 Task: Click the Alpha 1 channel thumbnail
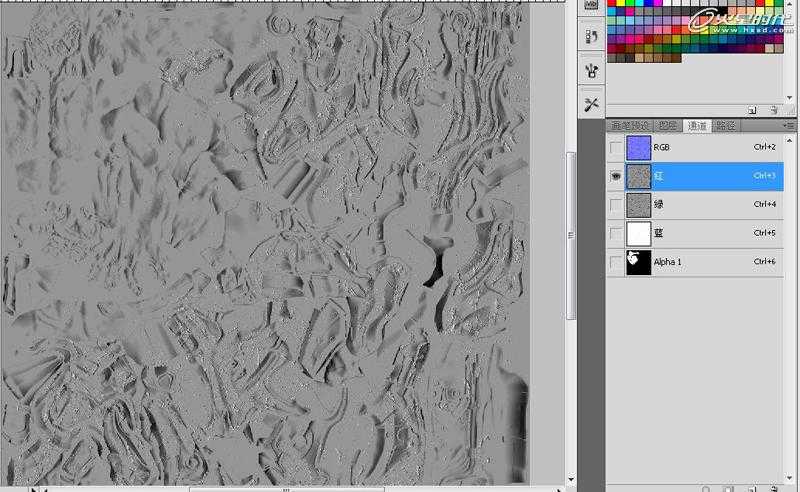[639, 262]
